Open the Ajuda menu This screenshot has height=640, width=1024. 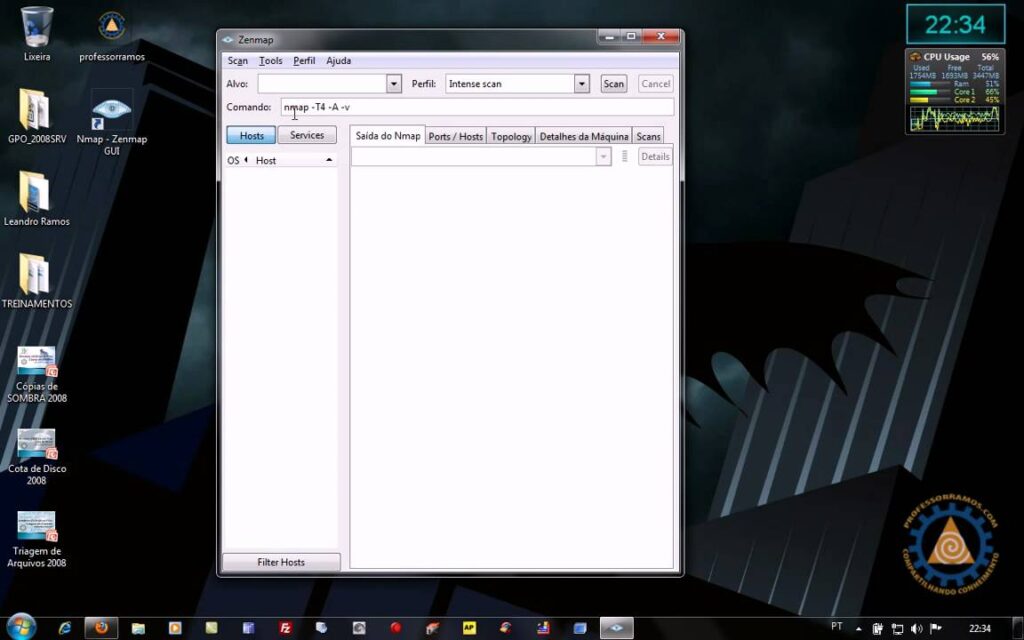(x=338, y=61)
